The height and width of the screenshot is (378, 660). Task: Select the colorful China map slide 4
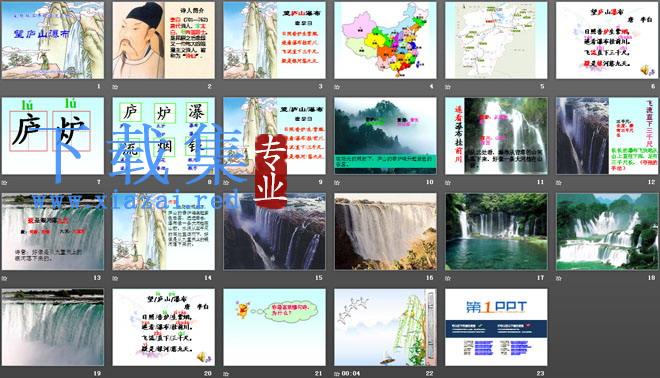(385, 40)
